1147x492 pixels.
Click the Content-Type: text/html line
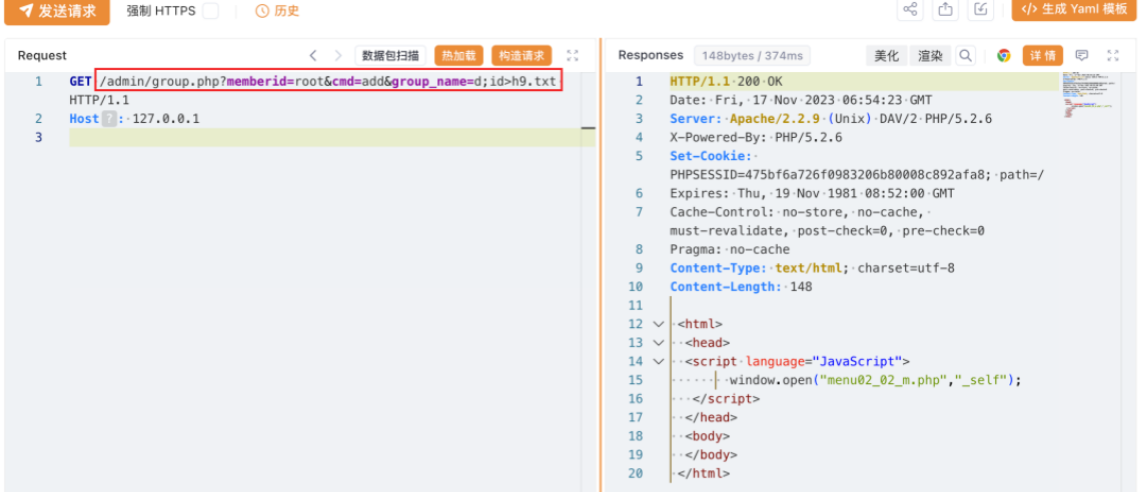click(x=812, y=268)
